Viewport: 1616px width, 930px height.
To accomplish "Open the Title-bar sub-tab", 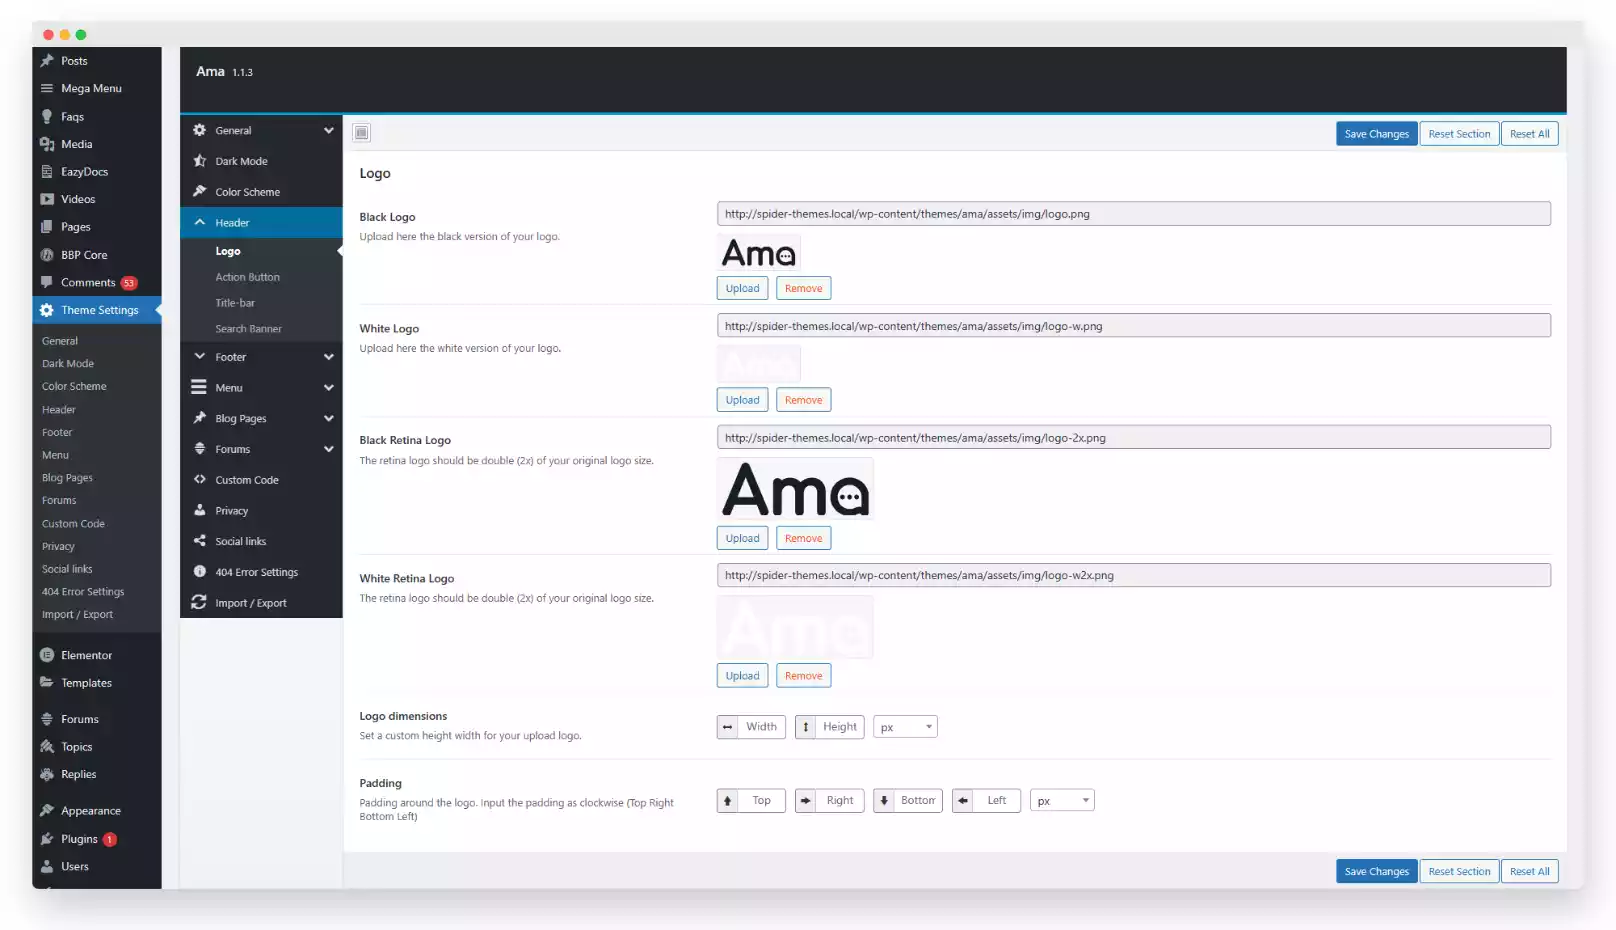I will coord(235,303).
